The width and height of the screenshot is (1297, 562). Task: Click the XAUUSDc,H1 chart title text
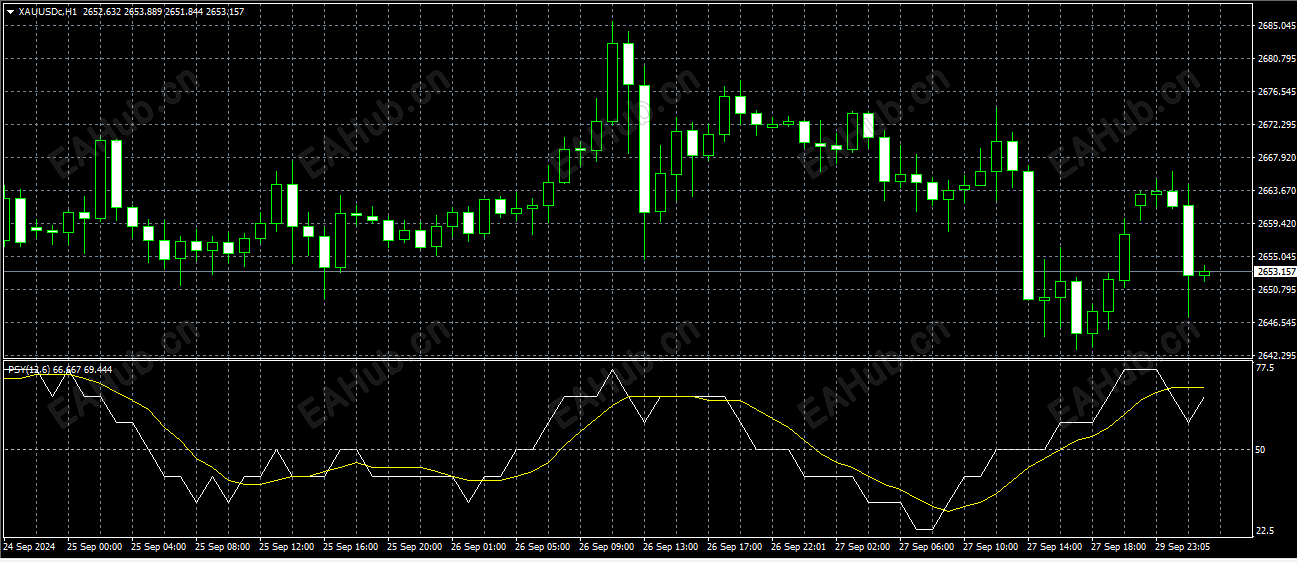48,11
